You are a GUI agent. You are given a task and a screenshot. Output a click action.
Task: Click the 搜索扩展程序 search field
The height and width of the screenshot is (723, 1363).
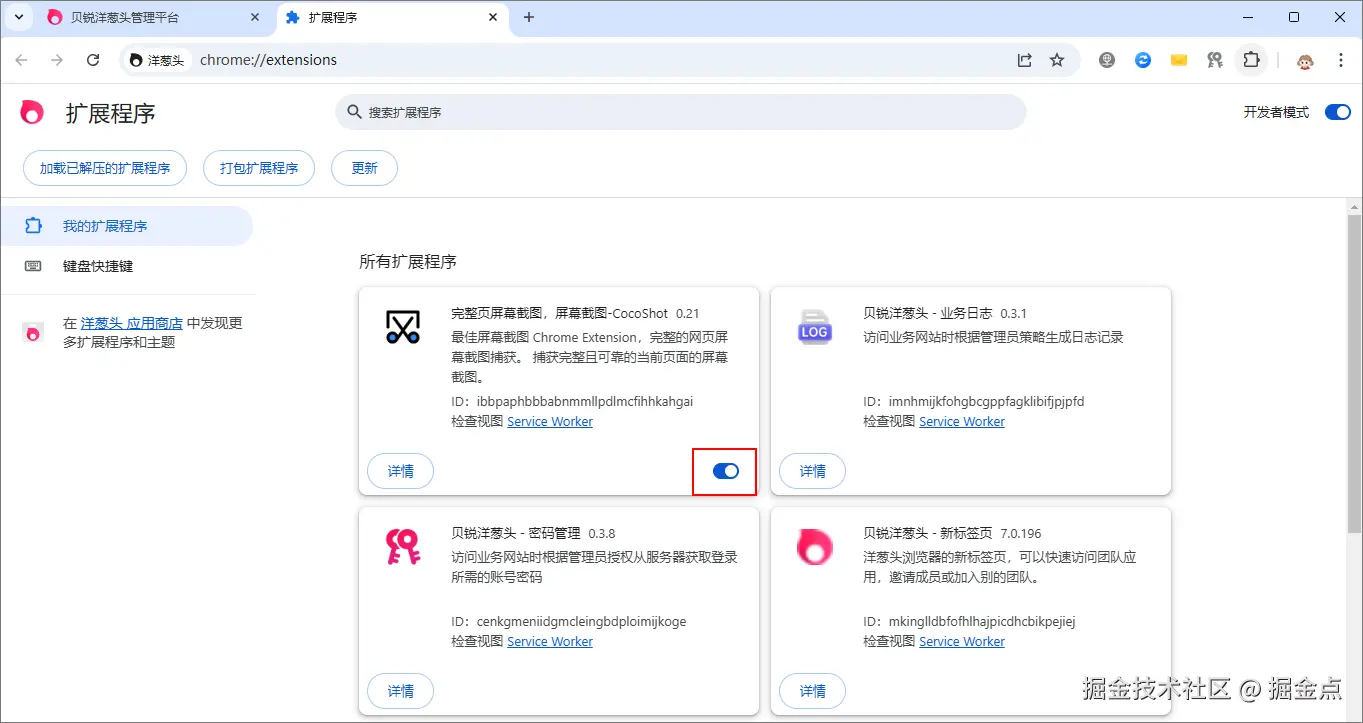click(x=680, y=112)
